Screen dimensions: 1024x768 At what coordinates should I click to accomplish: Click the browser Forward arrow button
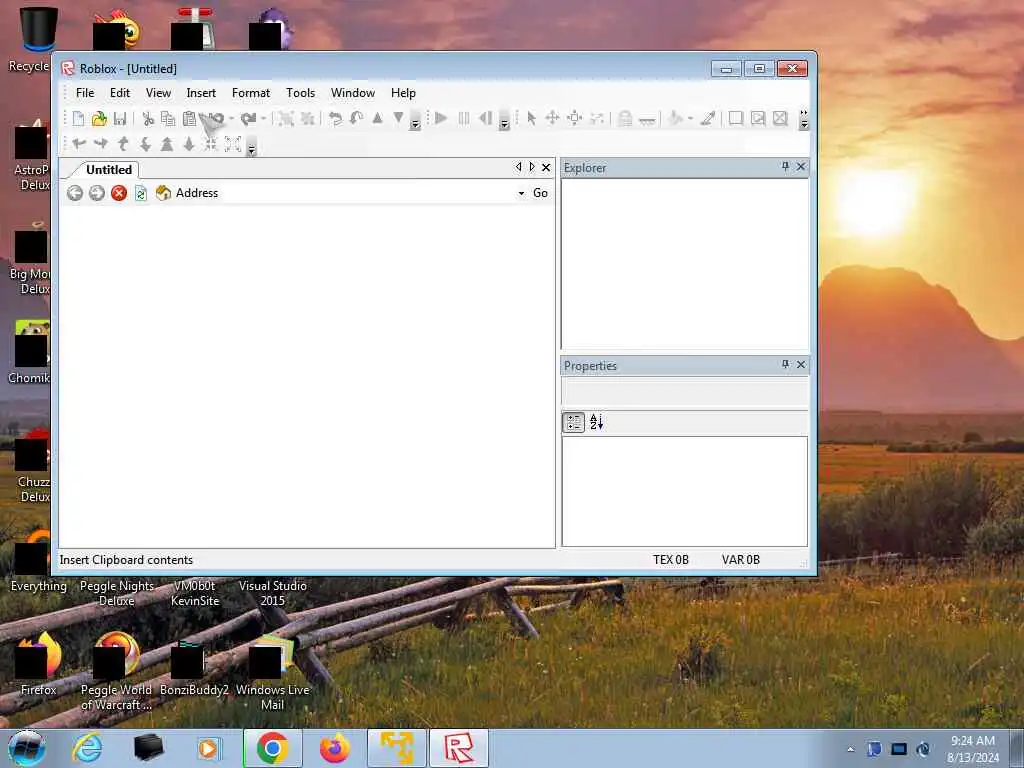pos(97,193)
